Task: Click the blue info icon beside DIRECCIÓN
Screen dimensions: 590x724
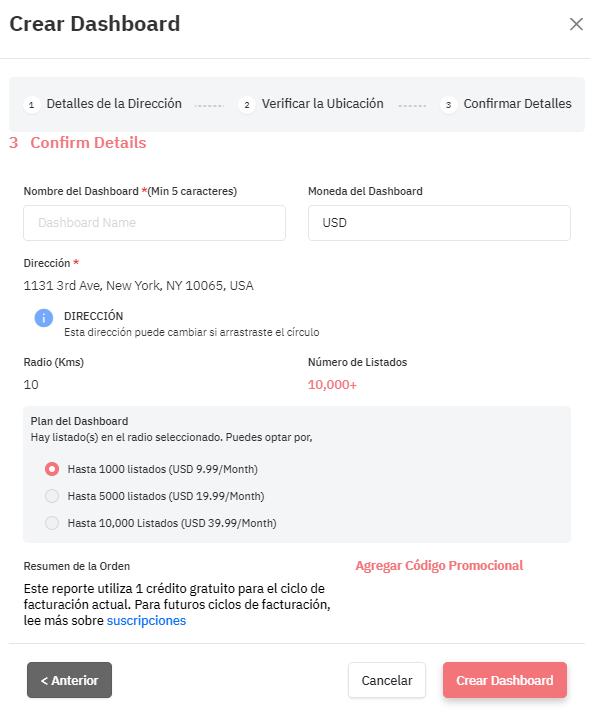Action: click(44, 318)
